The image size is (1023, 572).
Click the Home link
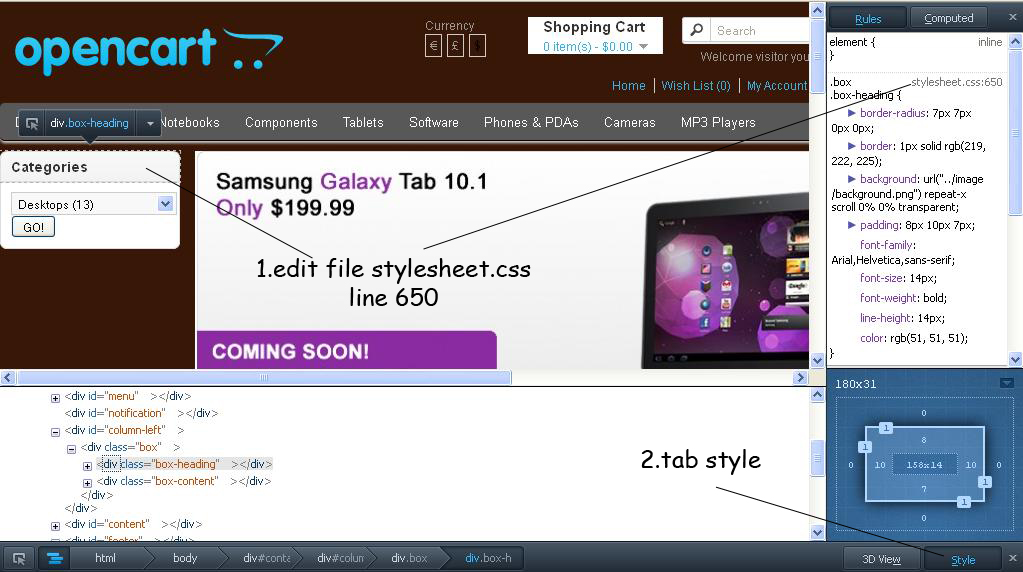point(628,85)
